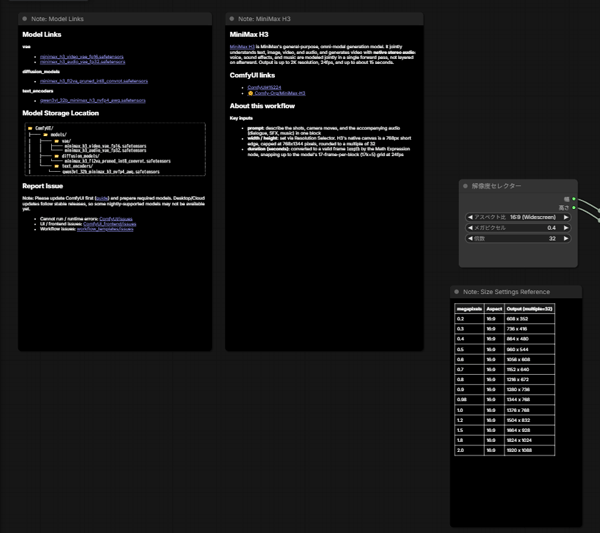The width and height of the screenshot is (600, 533).
Task: Open the minimax_h3_video_vae link
Action: click(x=82, y=57)
